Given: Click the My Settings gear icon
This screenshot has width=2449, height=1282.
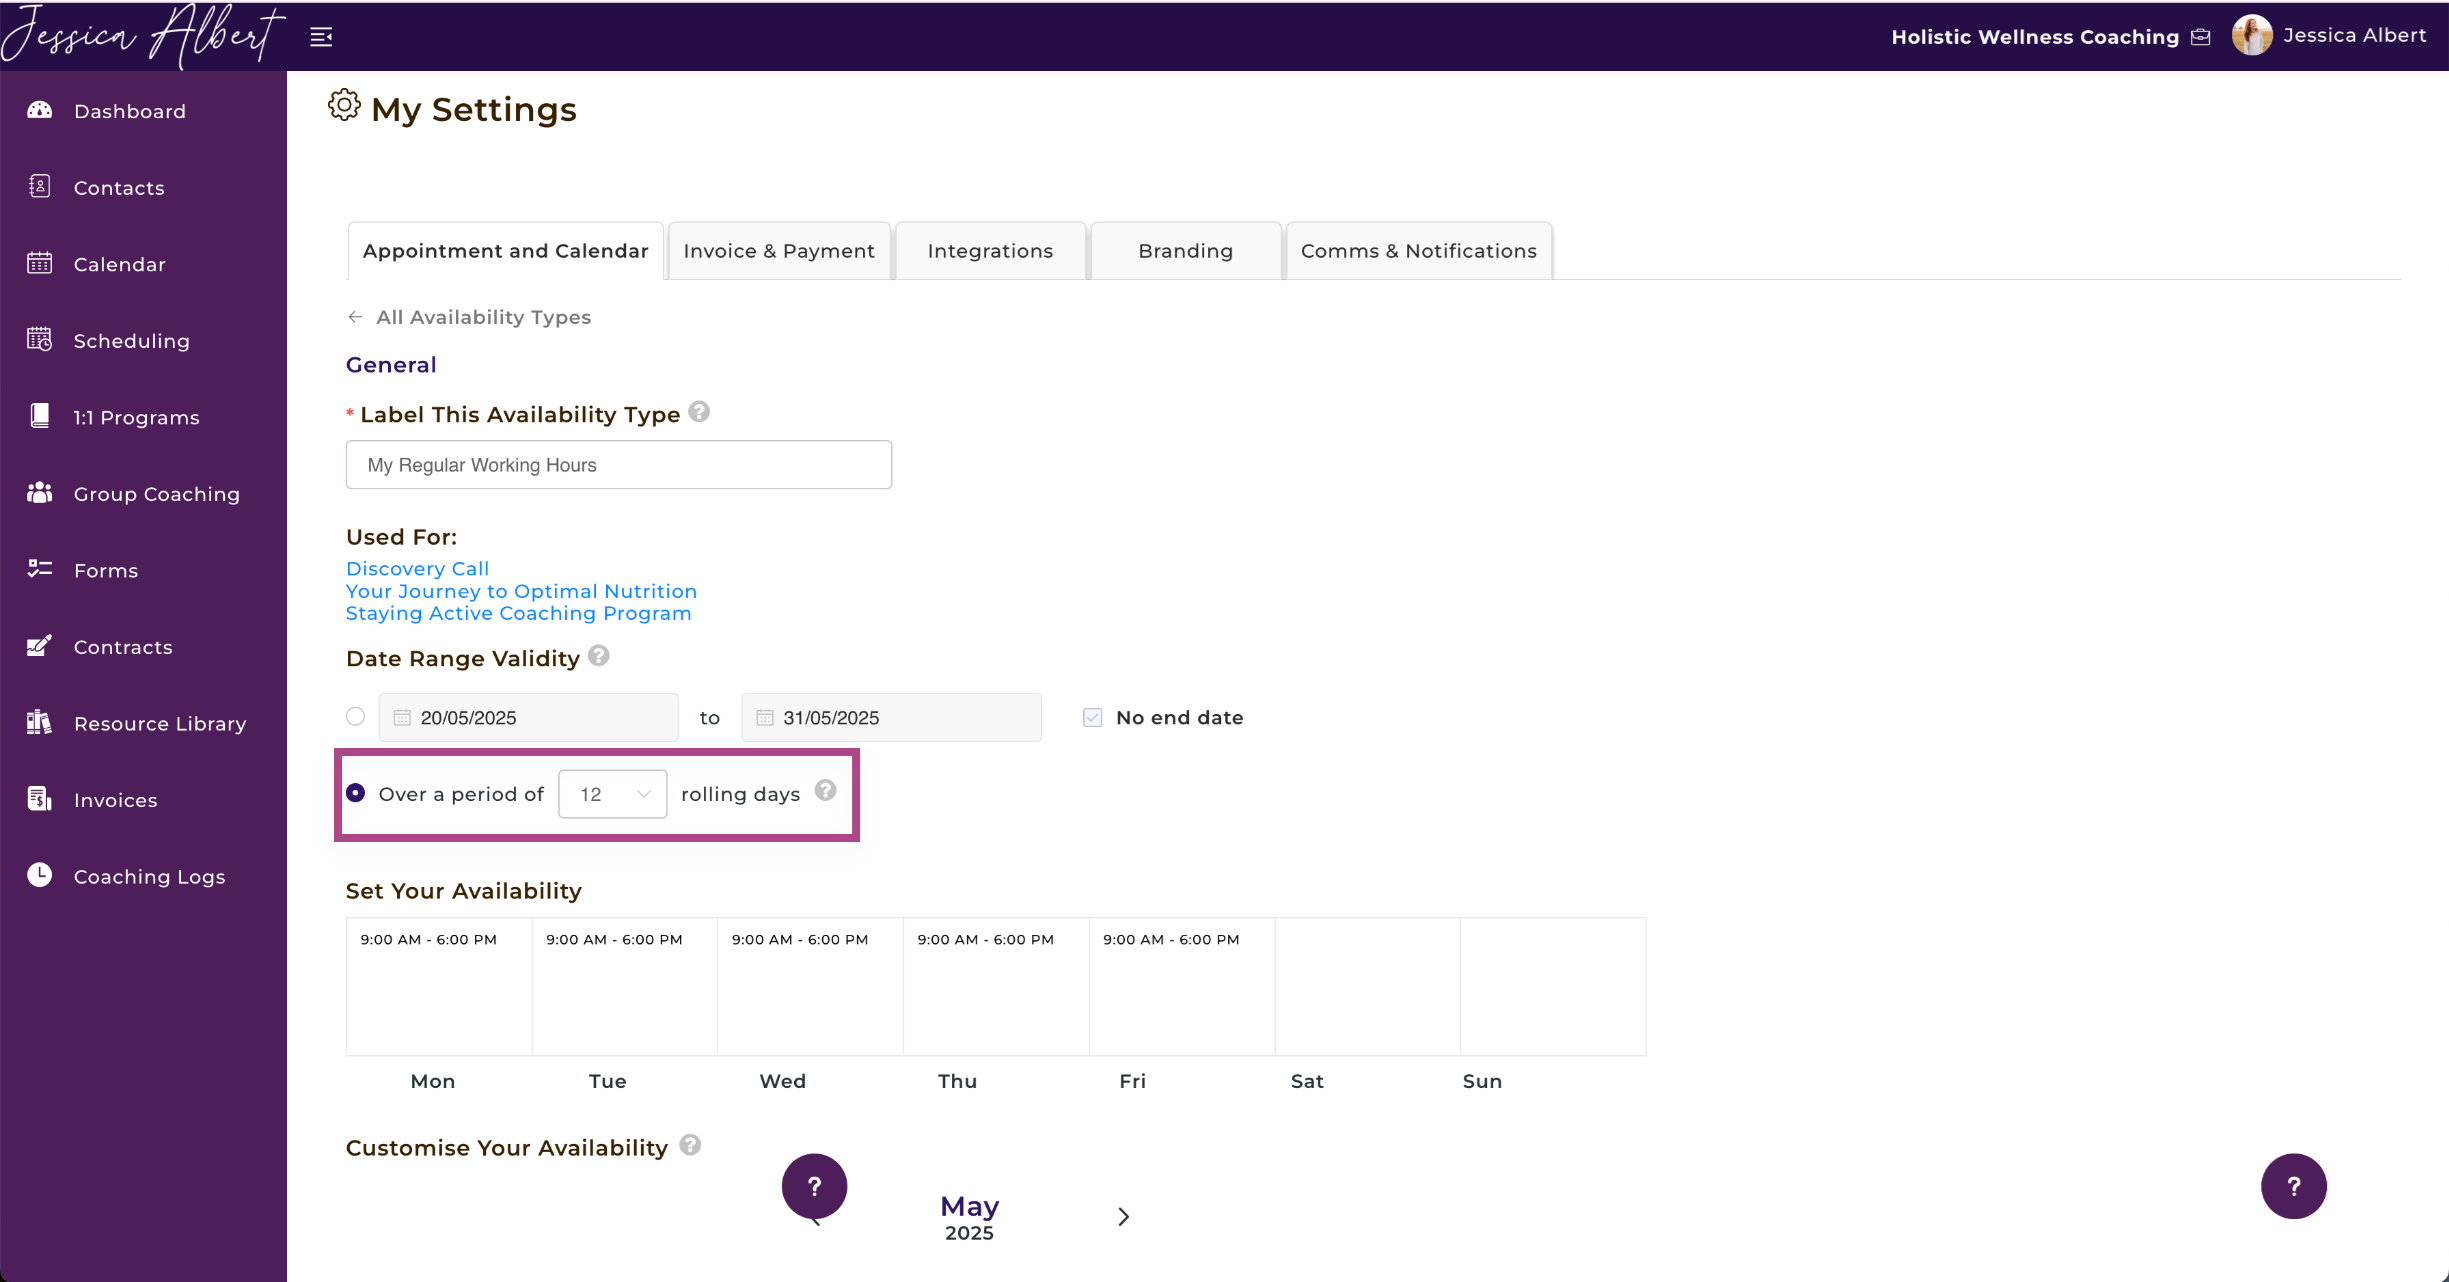Looking at the screenshot, I should click(344, 105).
